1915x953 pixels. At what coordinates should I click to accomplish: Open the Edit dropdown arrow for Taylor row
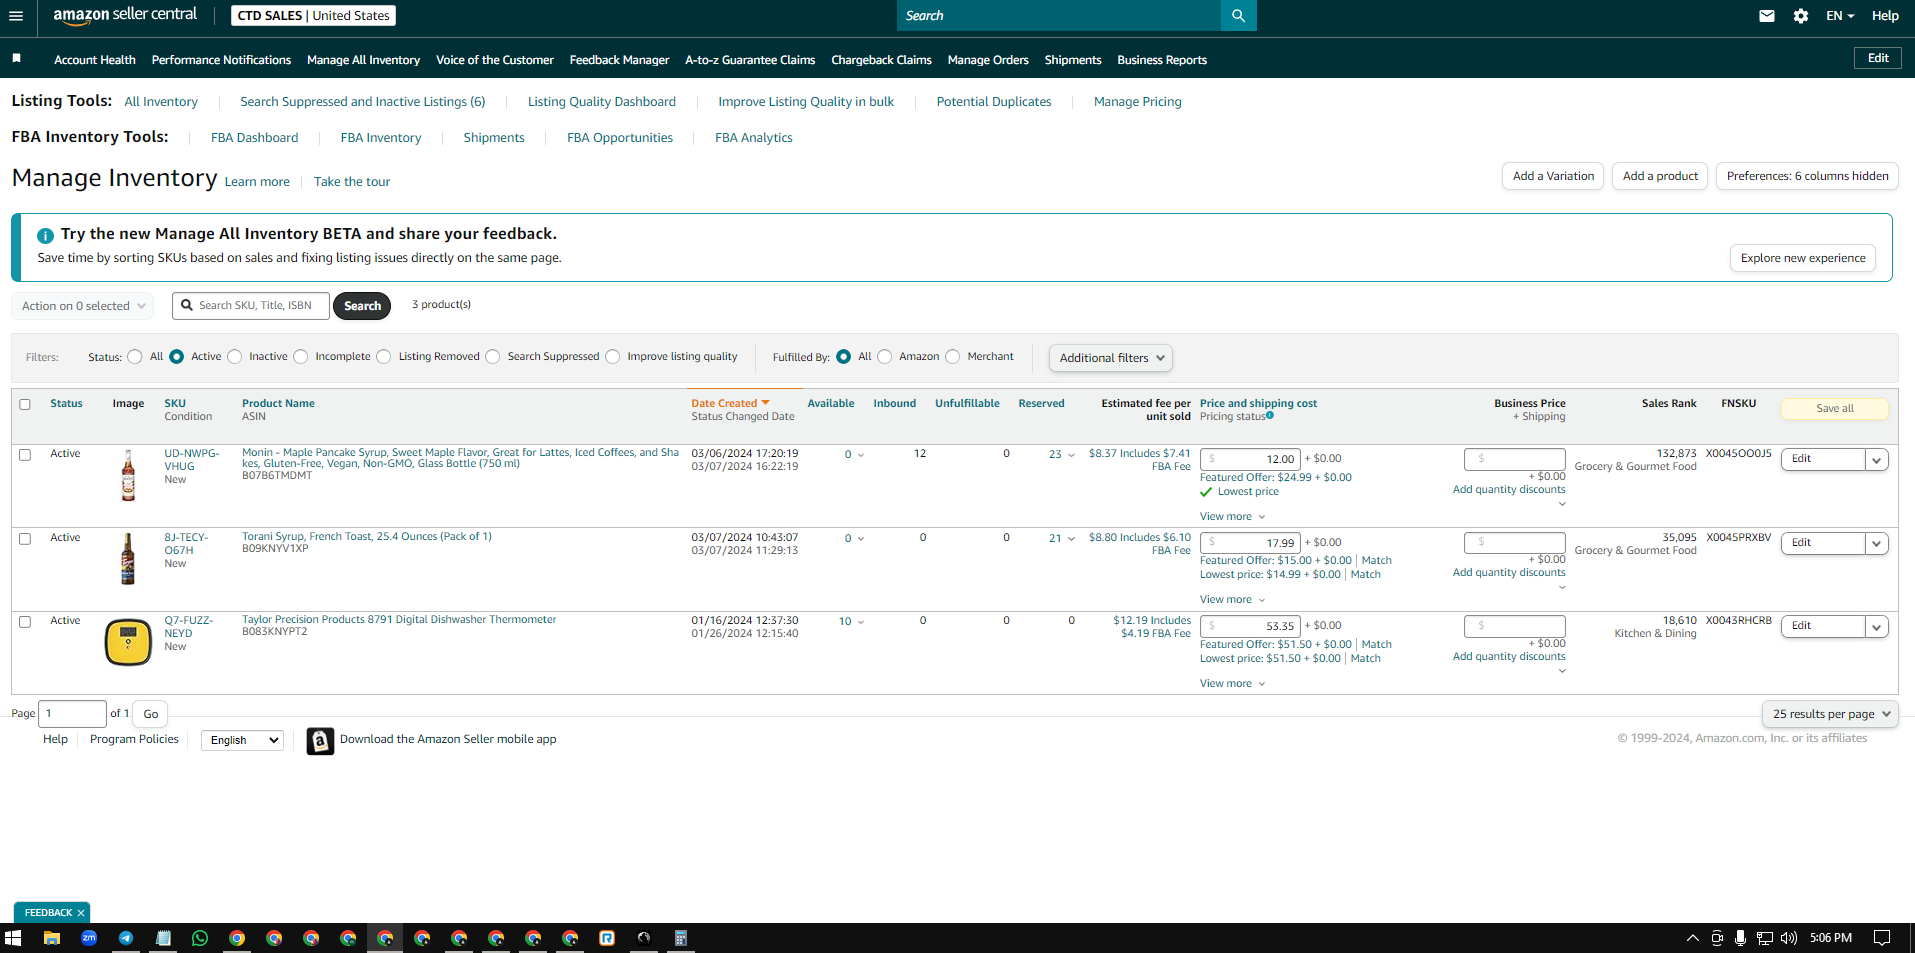pos(1877,627)
